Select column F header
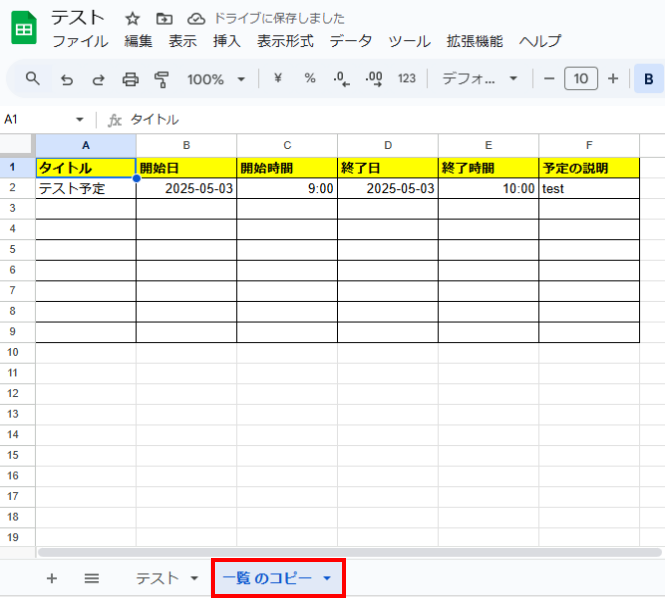This screenshot has height=598, width=665. click(x=589, y=145)
